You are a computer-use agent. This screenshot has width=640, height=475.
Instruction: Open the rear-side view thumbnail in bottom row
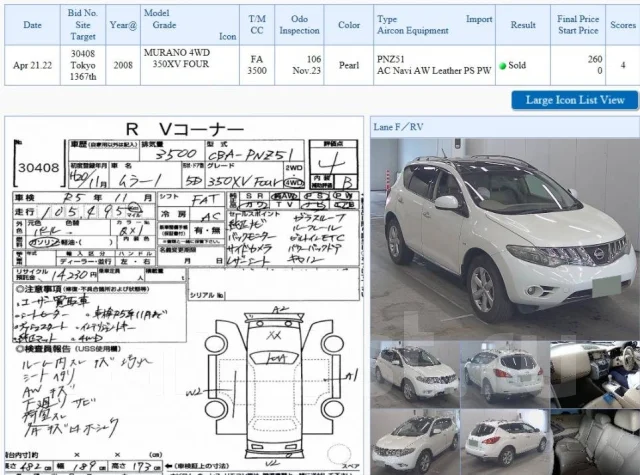[x=505, y=442]
